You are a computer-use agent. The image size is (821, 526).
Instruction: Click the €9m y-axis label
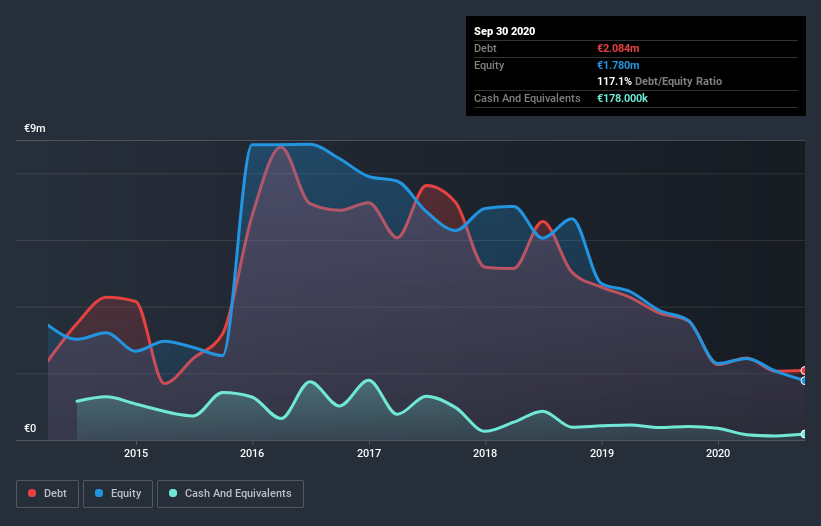[x=35, y=128]
